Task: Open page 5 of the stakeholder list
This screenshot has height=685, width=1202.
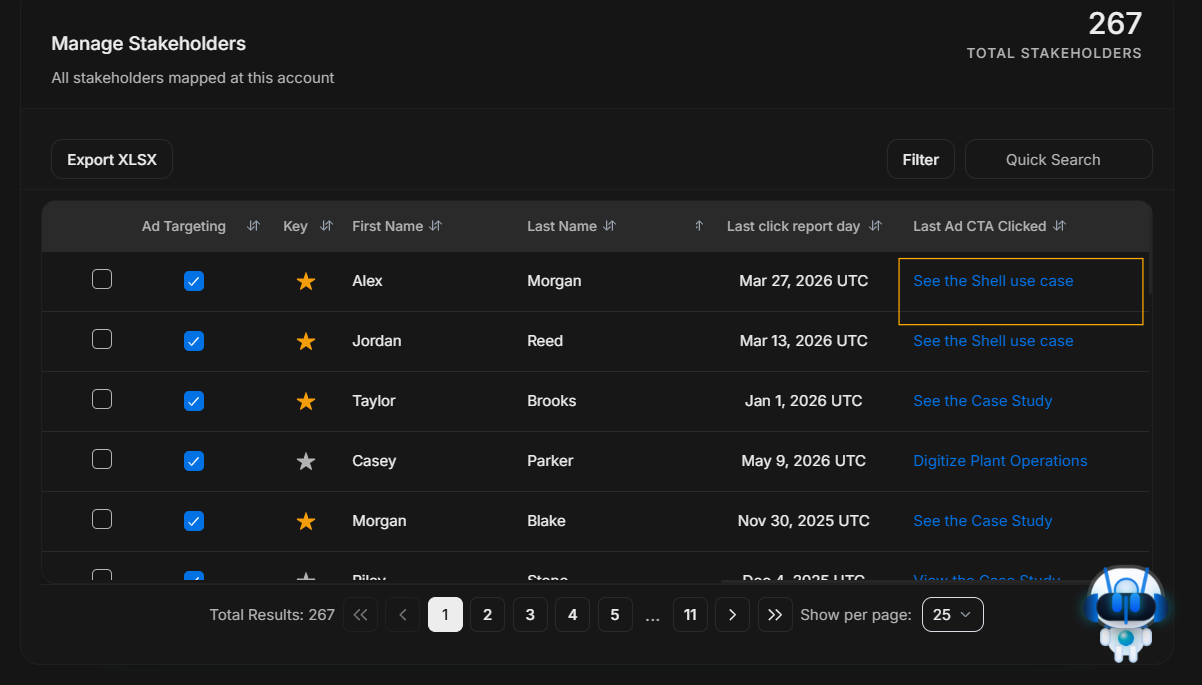Action: [x=615, y=615]
